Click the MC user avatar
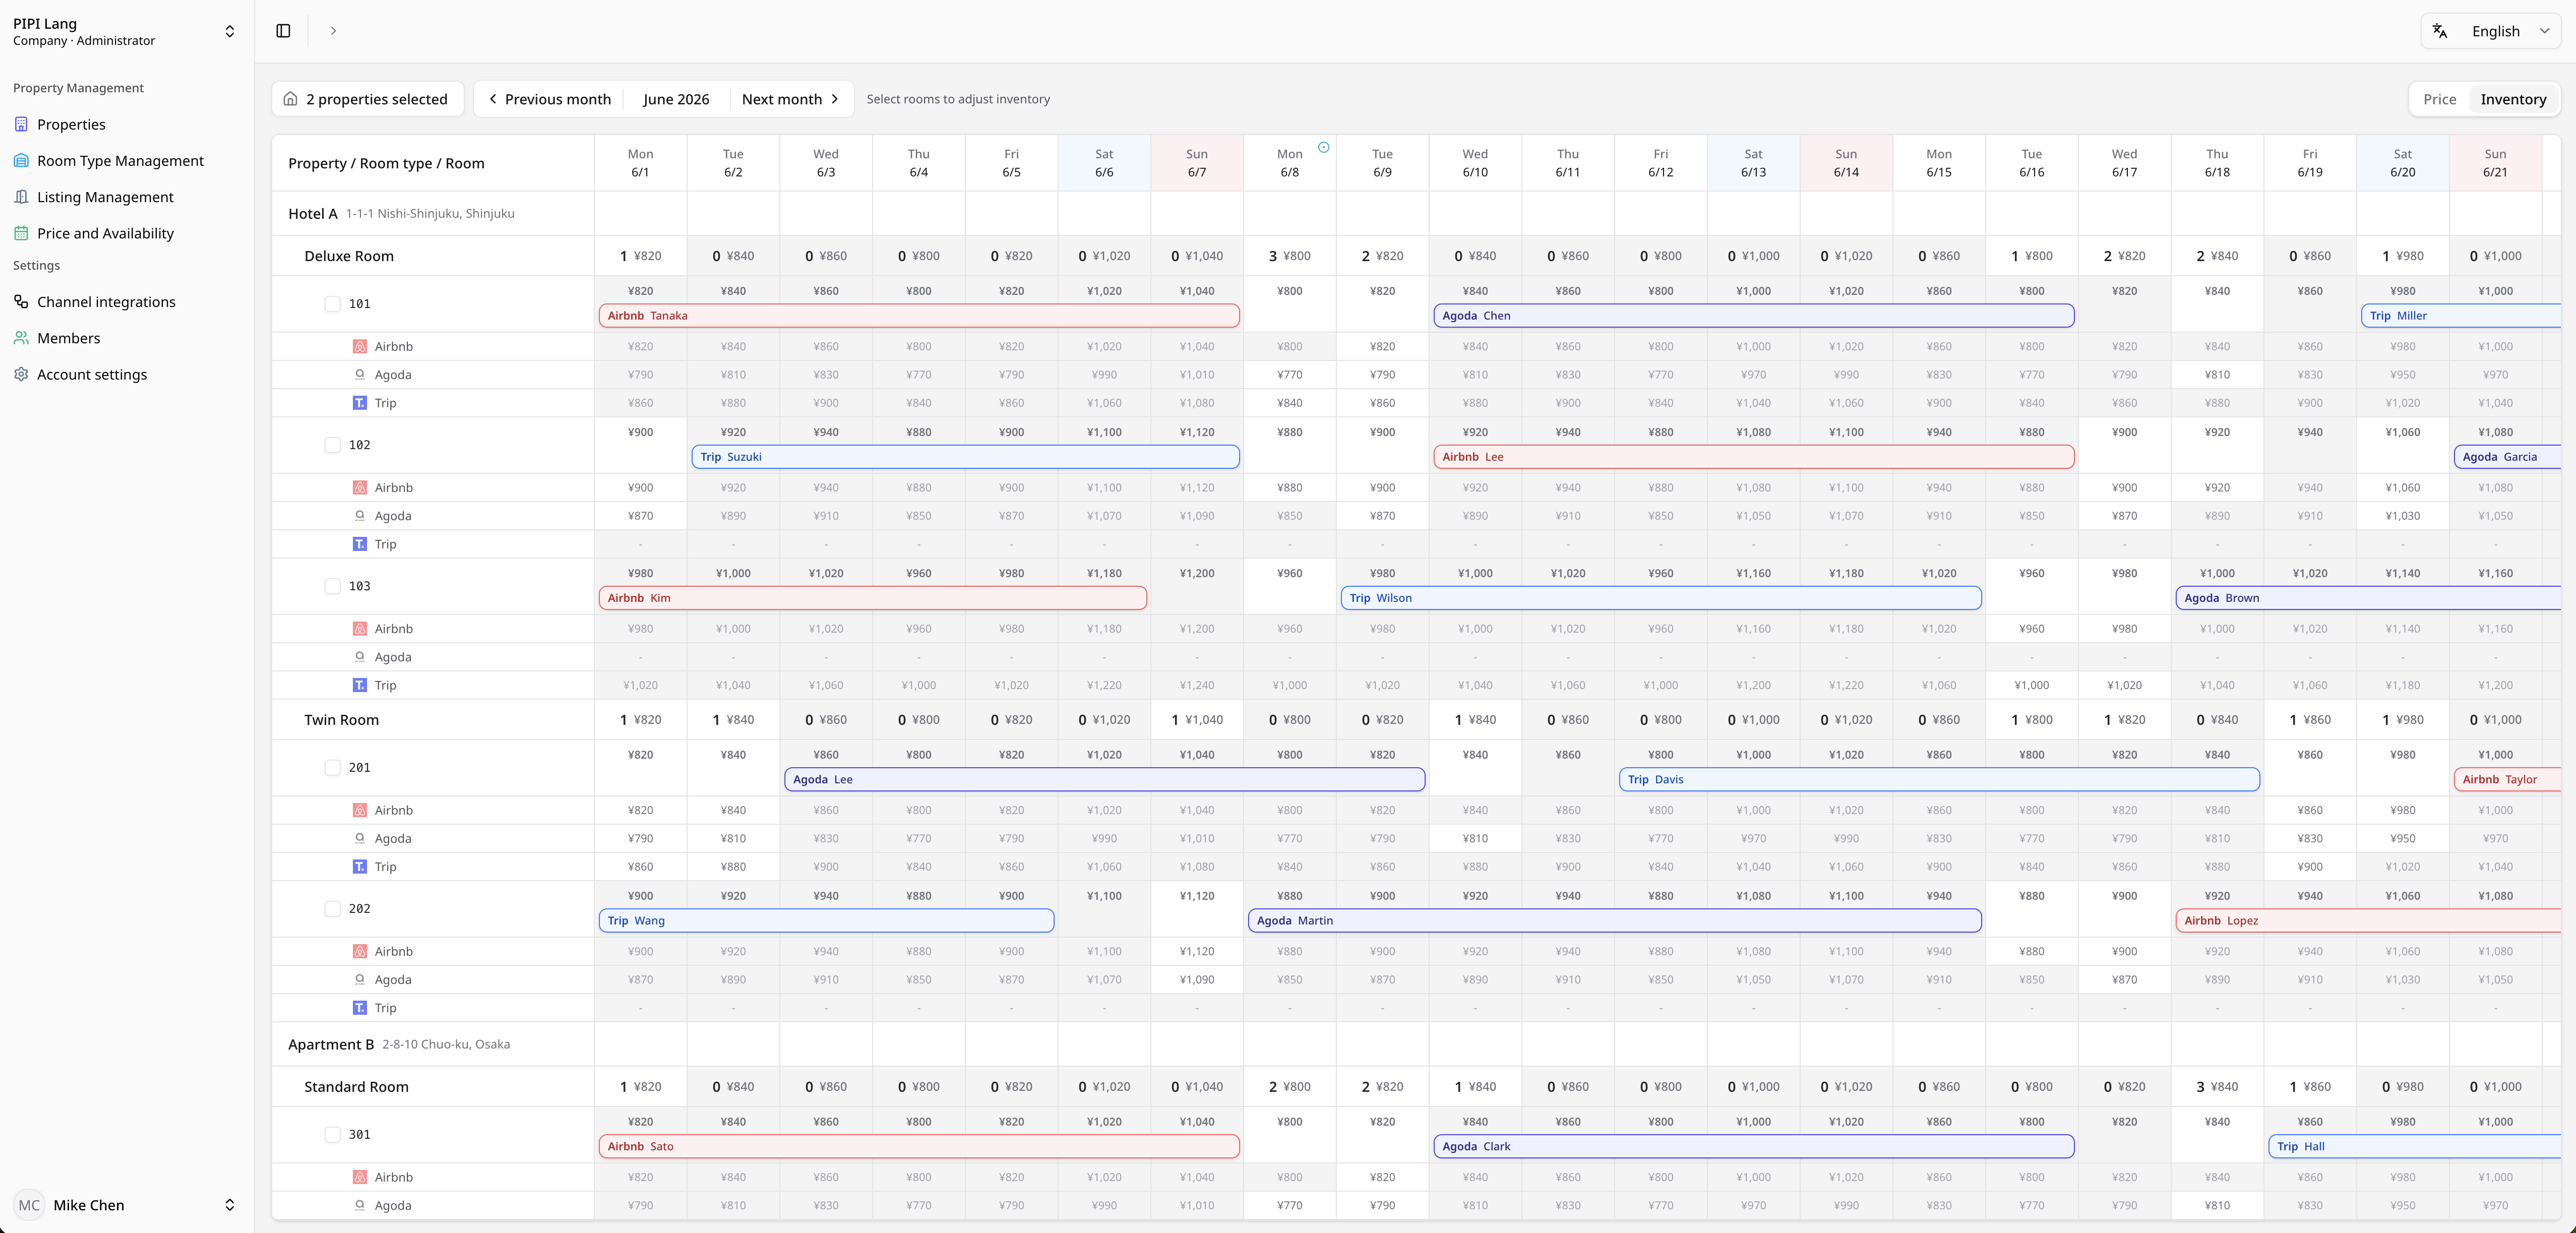 tap(29, 1205)
